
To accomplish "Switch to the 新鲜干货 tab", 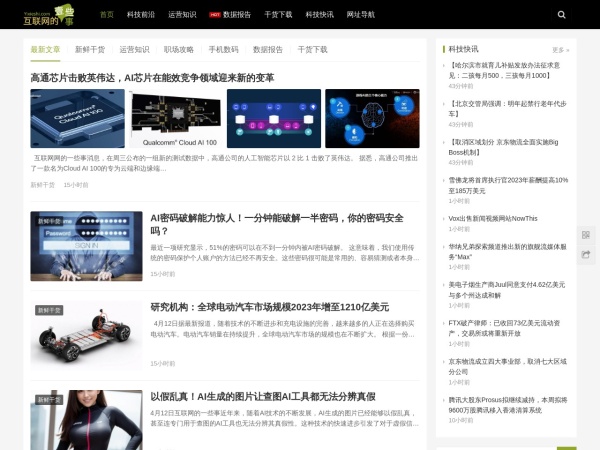I will 90,50.
